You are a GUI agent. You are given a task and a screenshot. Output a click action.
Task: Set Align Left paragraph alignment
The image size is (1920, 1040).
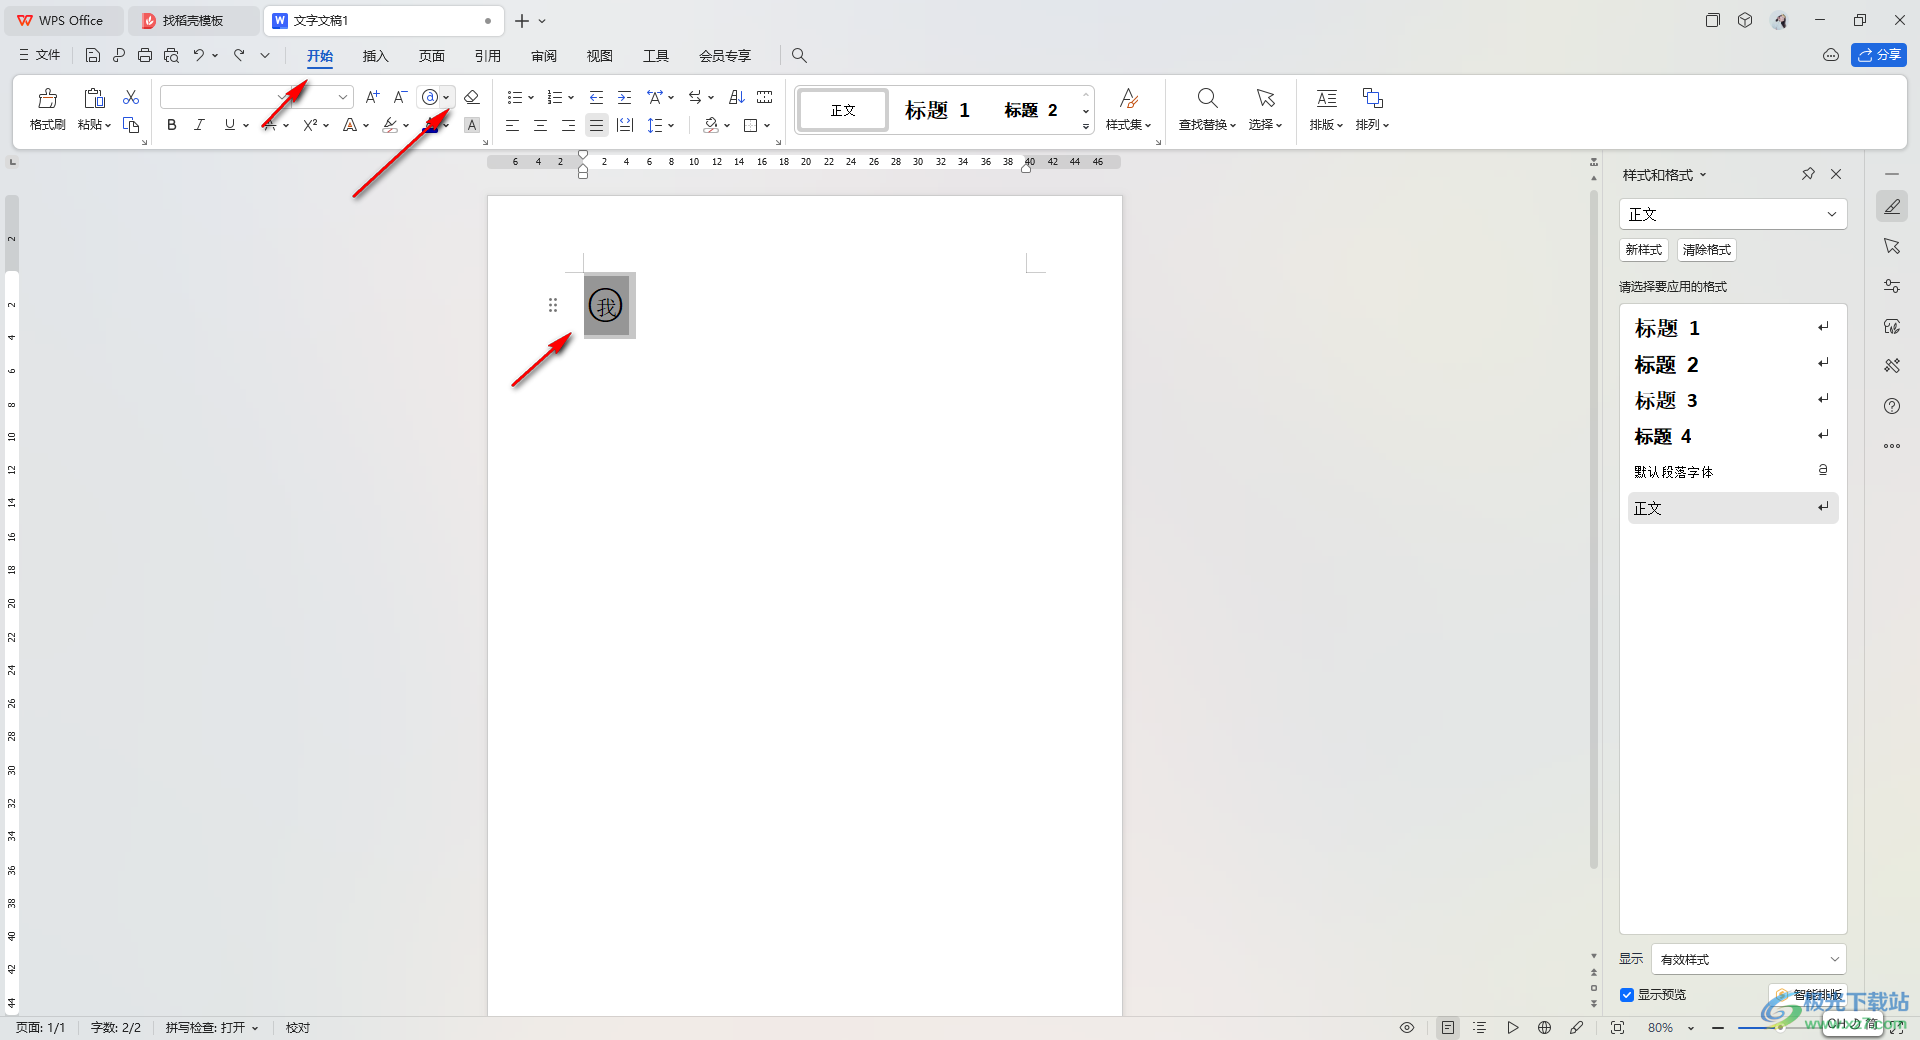[512, 125]
